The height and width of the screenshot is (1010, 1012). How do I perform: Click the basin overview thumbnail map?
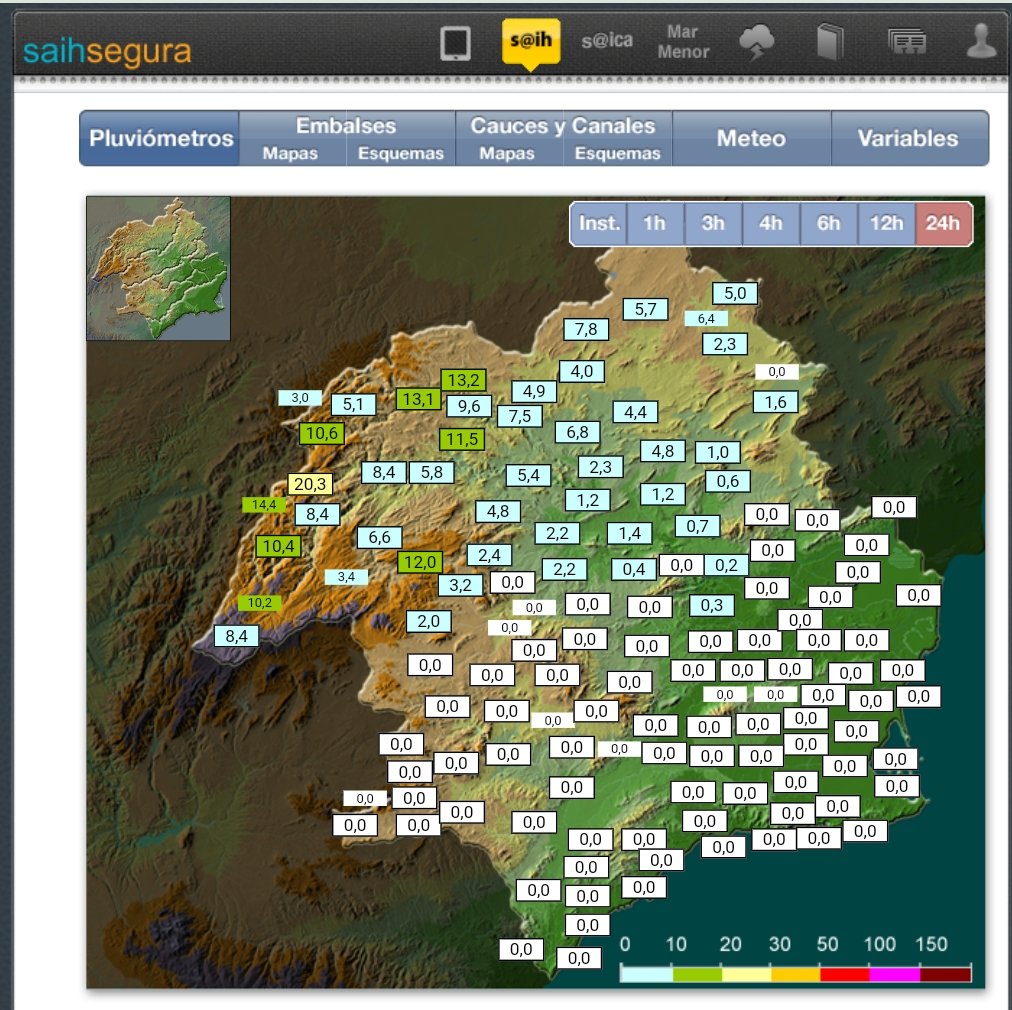(x=158, y=268)
